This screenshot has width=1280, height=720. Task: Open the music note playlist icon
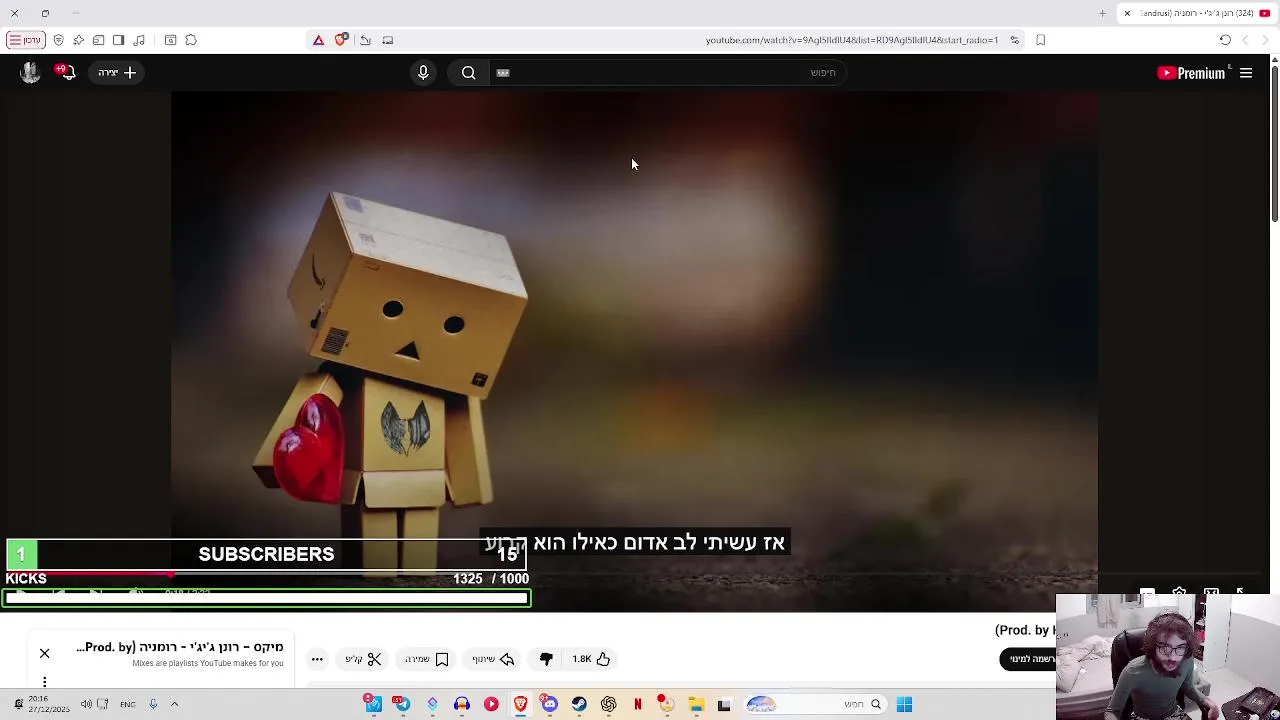pyautogui.click(x=139, y=40)
